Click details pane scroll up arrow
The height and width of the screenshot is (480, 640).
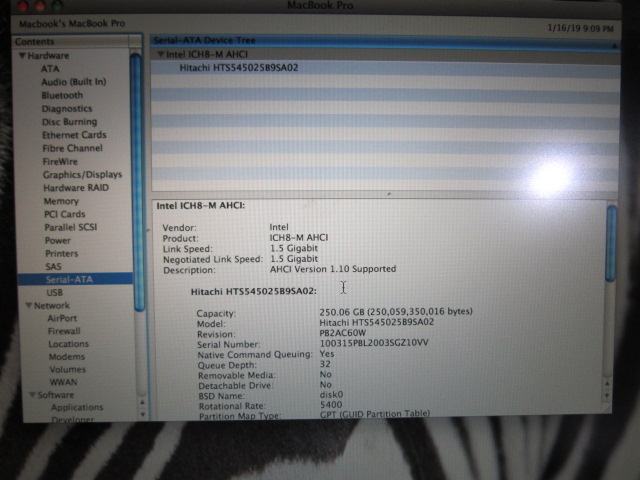(x=607, y=384)
